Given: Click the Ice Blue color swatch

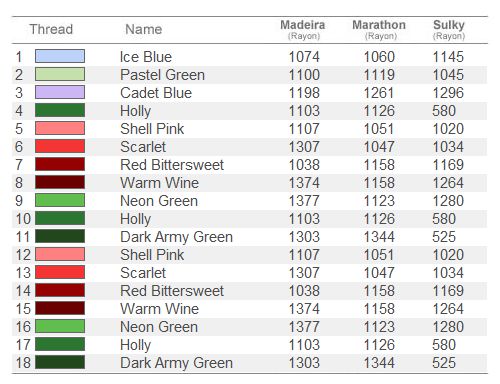Looking at the screenshot, I should pos(60,56).
